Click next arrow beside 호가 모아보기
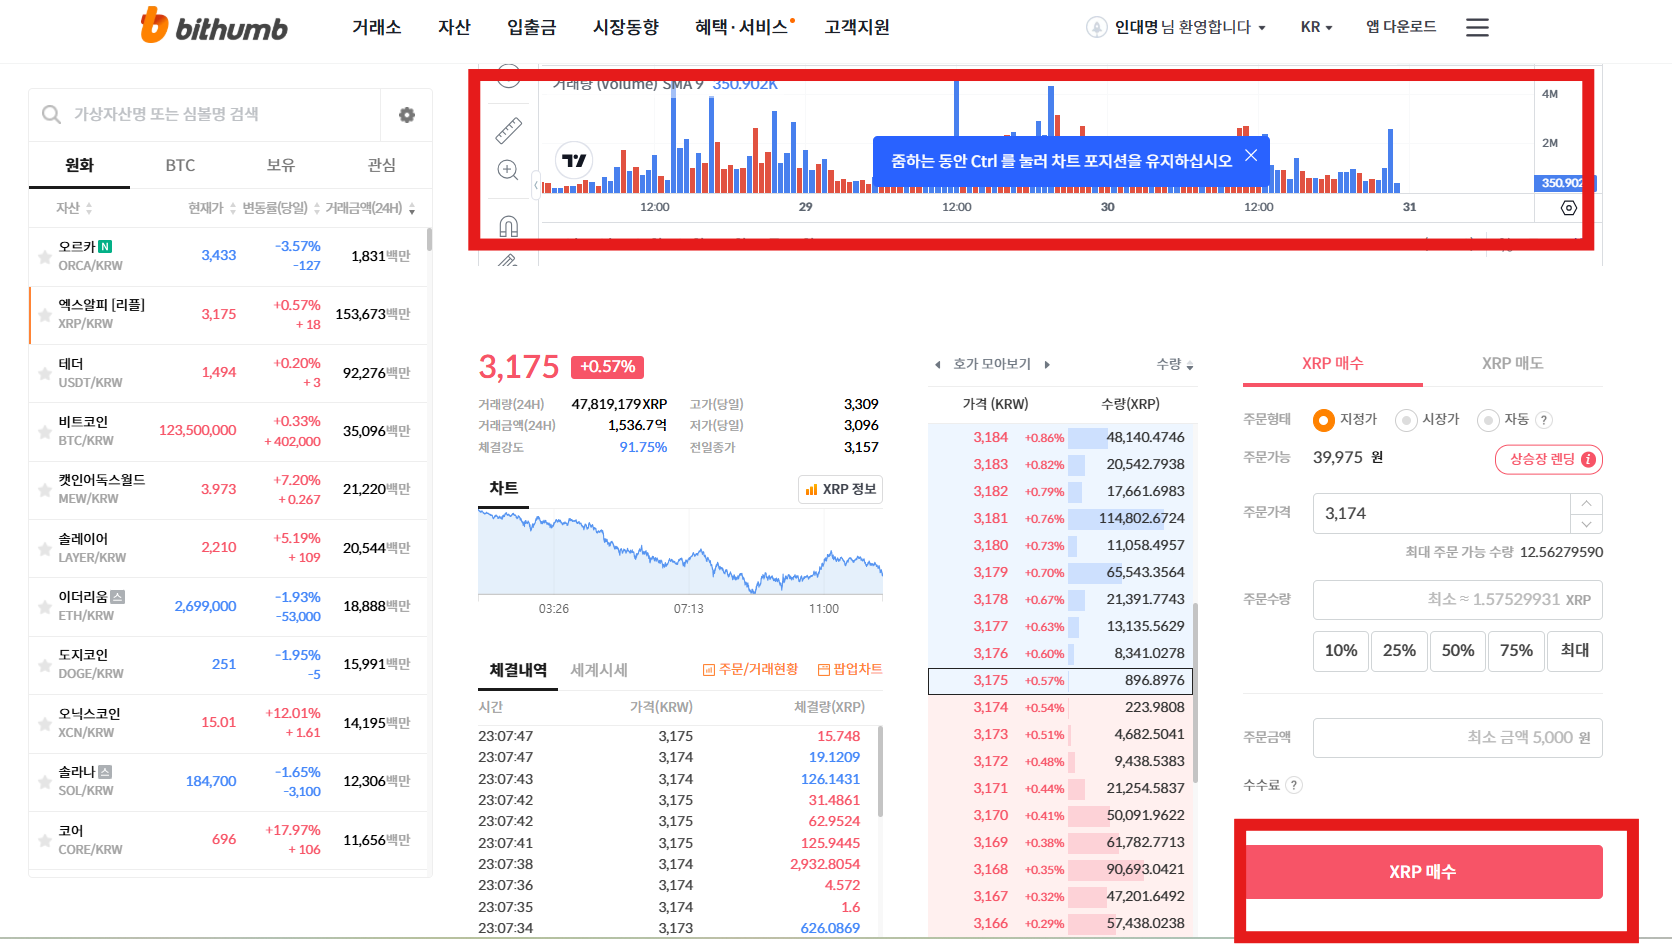1672x944 pixels. coord(1047,364)
